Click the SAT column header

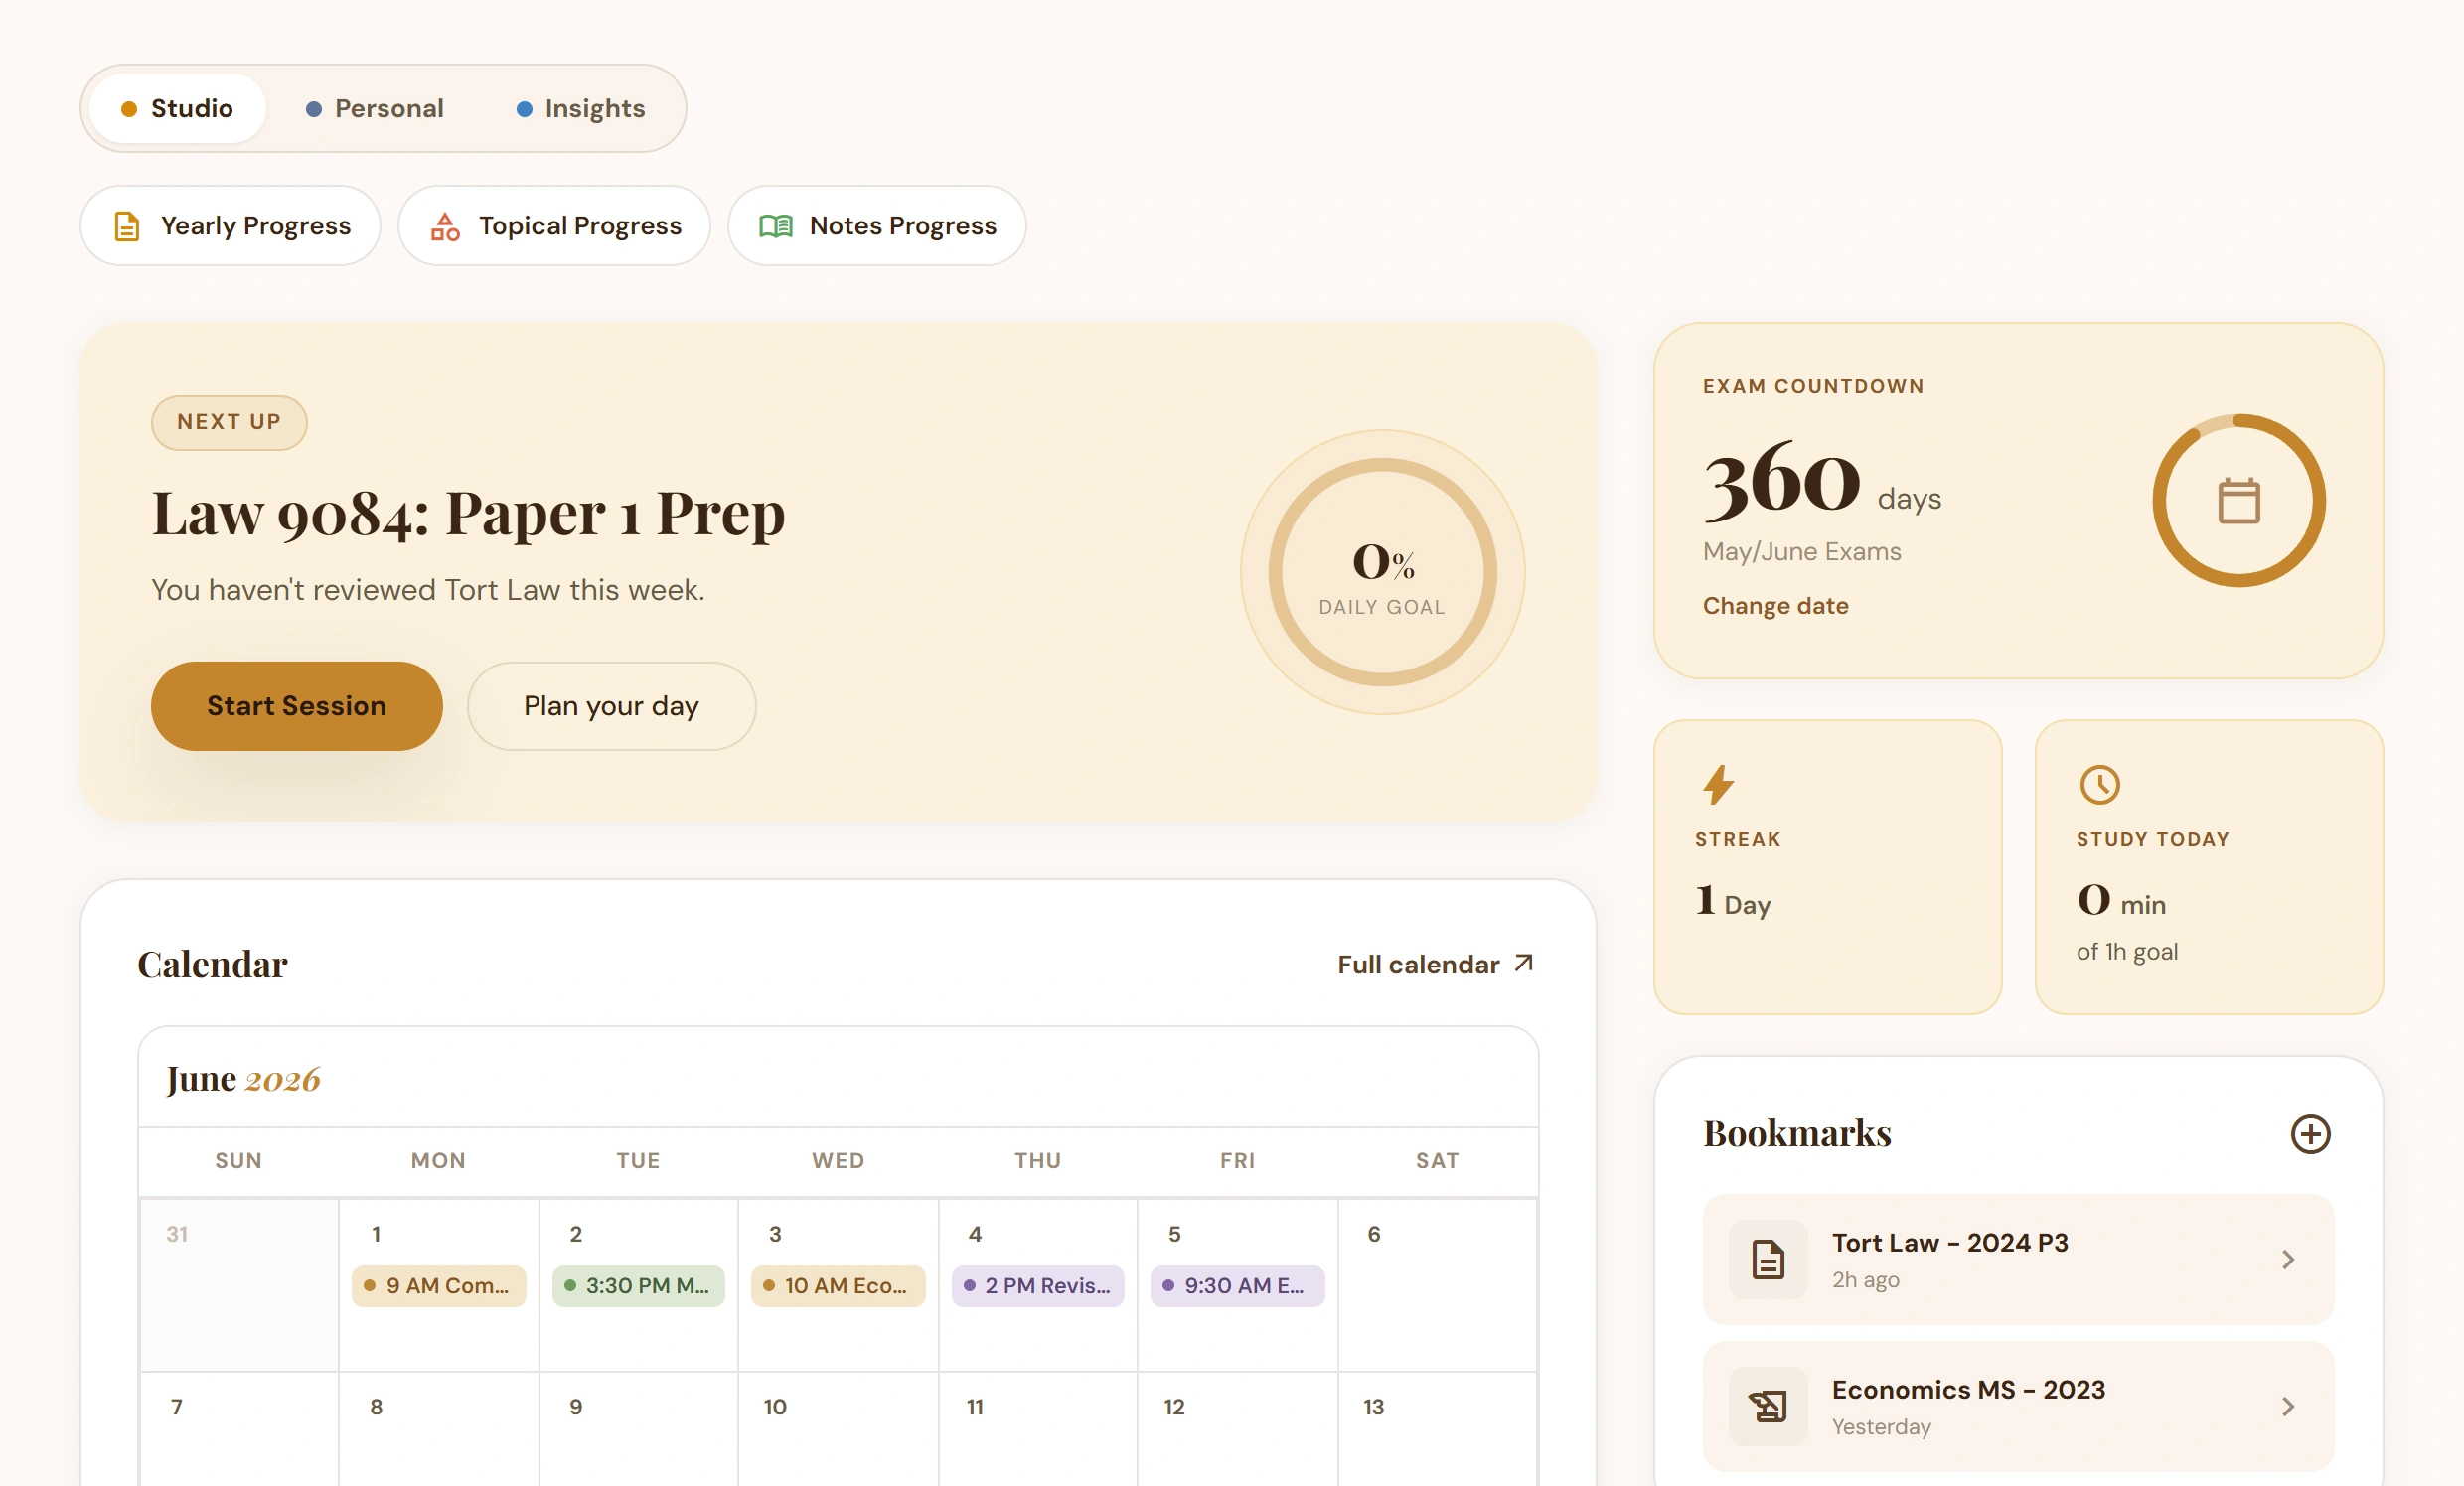click(1437, 1161)
